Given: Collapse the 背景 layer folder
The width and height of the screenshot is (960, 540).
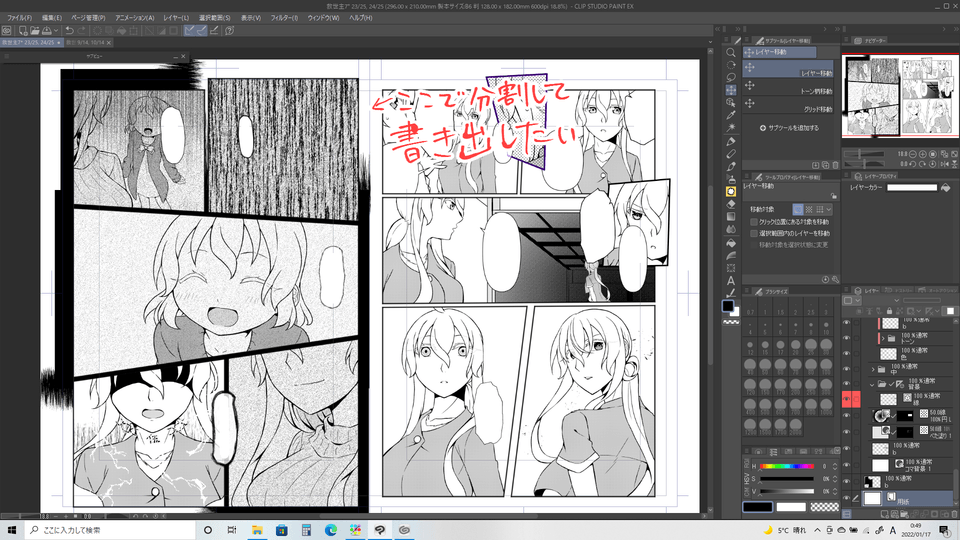Looking at the screenshot, I should (x=872, y=384).
